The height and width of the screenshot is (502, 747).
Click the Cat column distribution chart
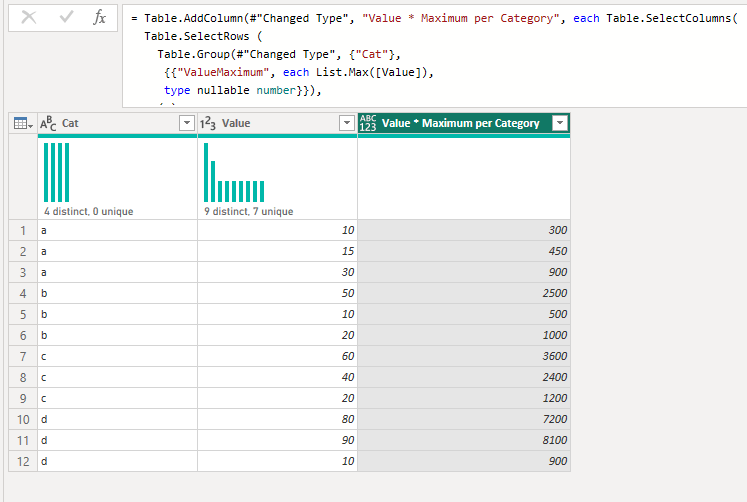pos(57,172)
